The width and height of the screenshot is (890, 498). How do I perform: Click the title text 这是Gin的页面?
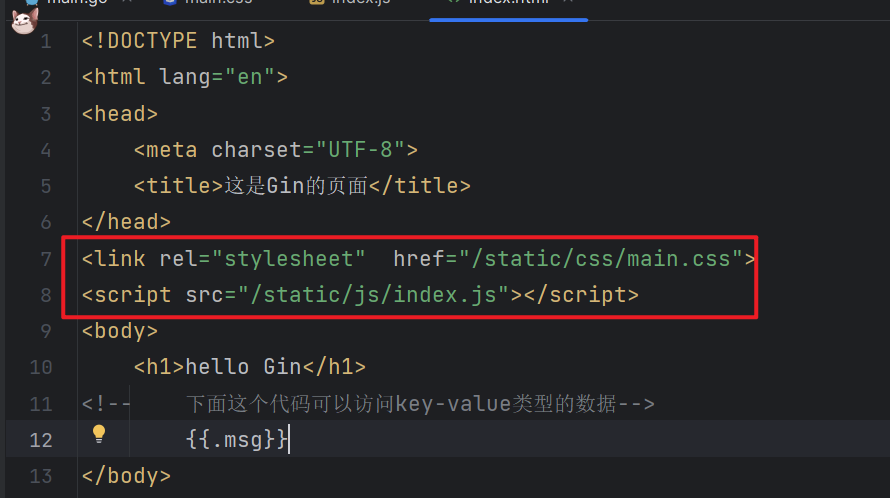coord(296,186)
